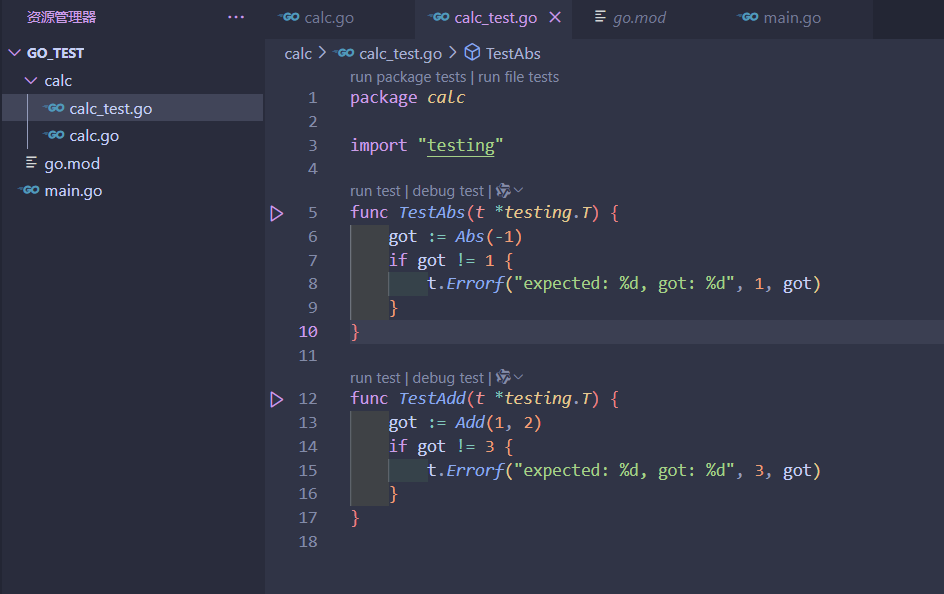
Task: Click 'calc' in the breadcrumb path
Action: (298, 54)
